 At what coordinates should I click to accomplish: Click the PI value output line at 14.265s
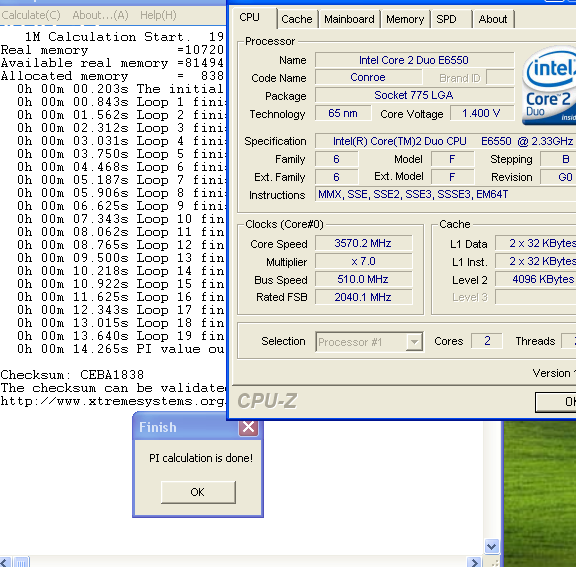(x=121, y=349)
